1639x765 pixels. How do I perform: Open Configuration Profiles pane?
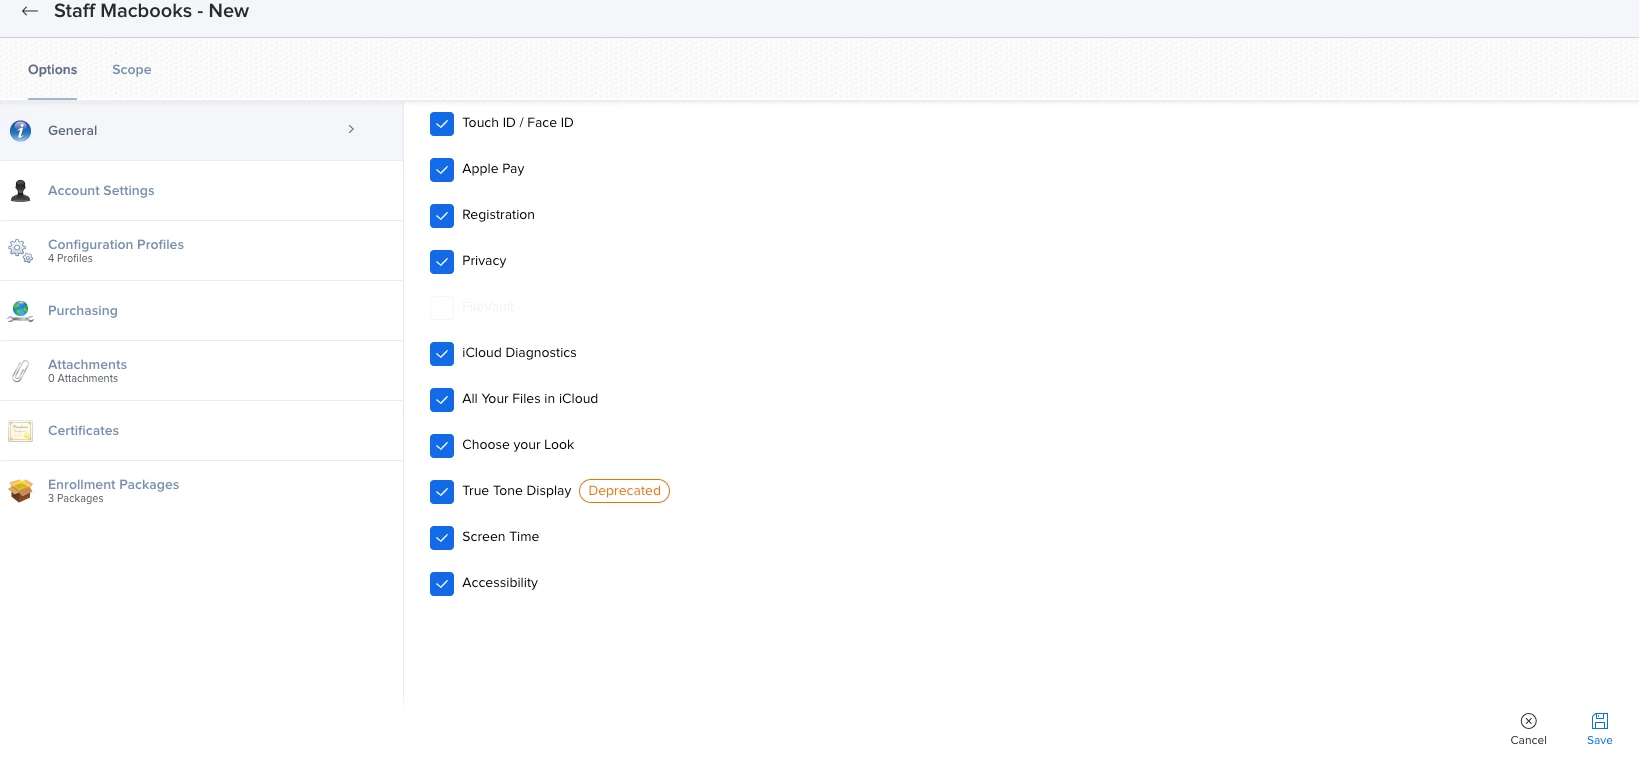coord(201,250)
